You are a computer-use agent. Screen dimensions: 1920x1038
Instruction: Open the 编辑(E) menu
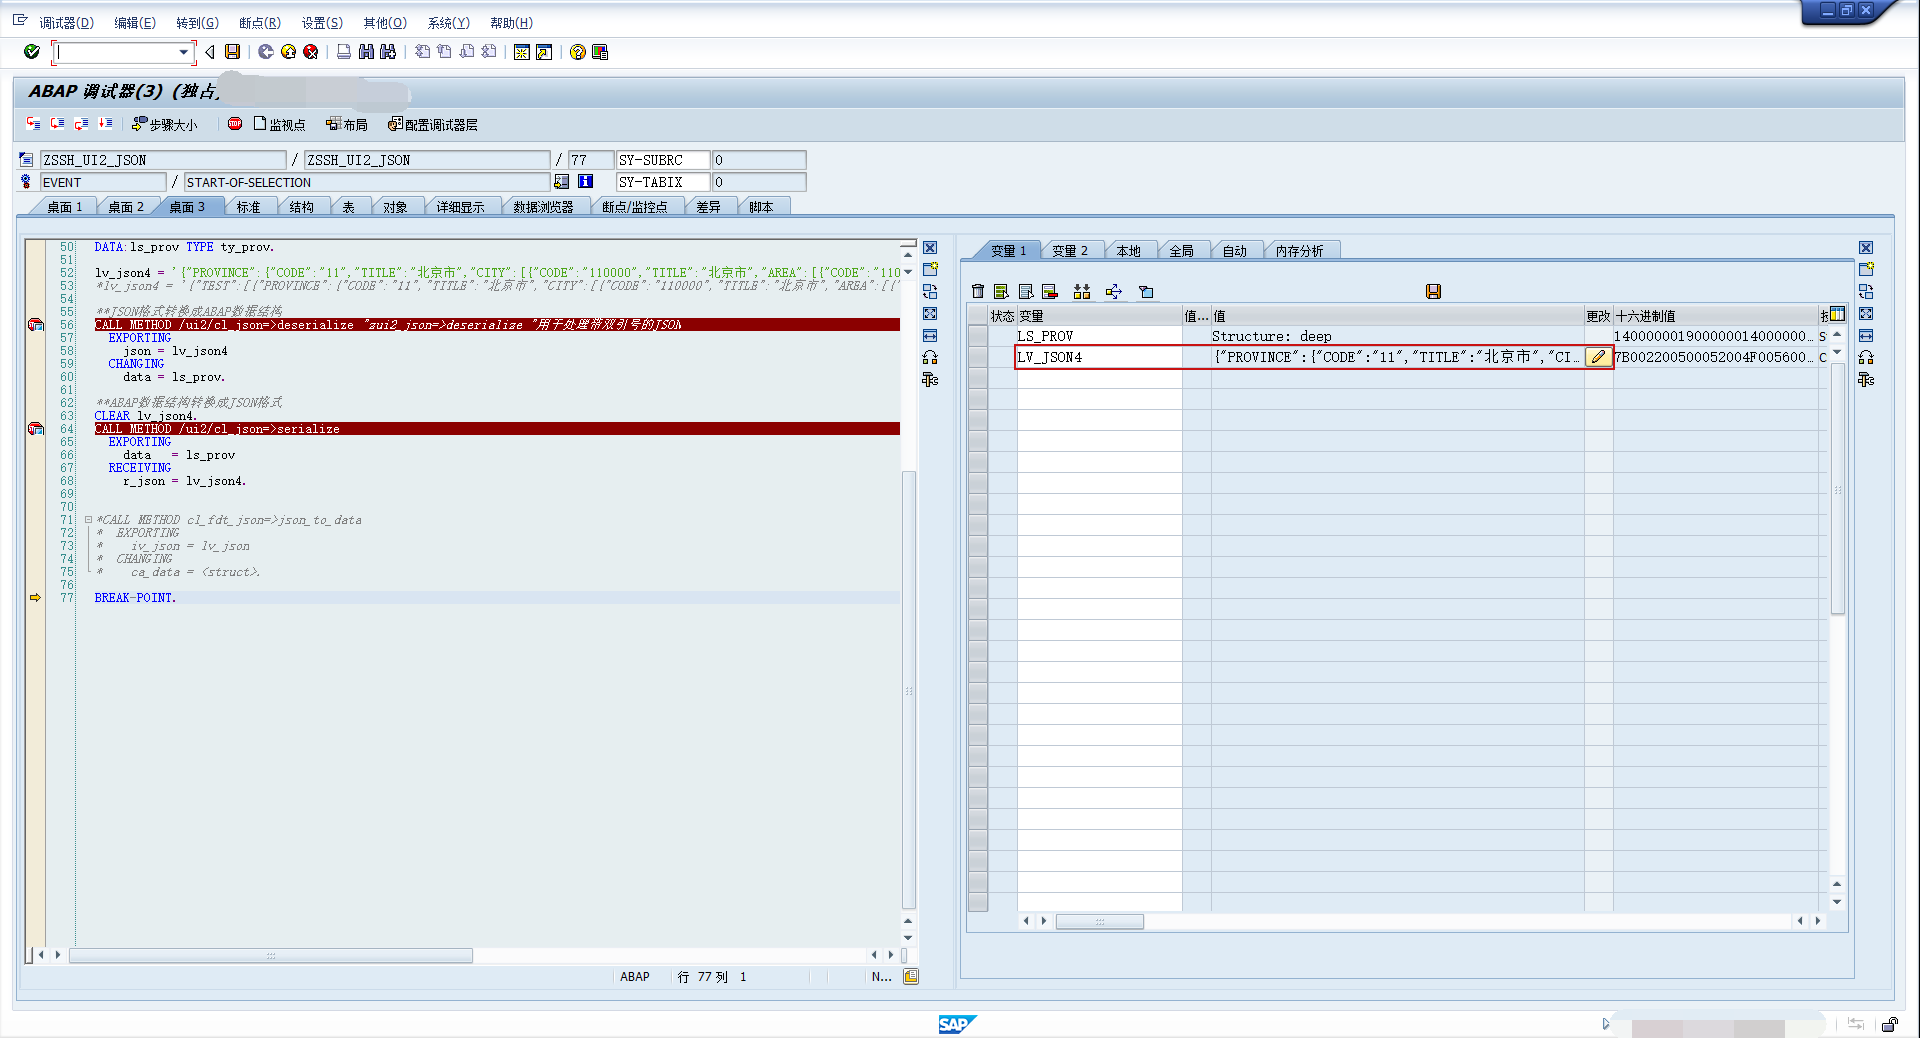(x=135, y=22)
